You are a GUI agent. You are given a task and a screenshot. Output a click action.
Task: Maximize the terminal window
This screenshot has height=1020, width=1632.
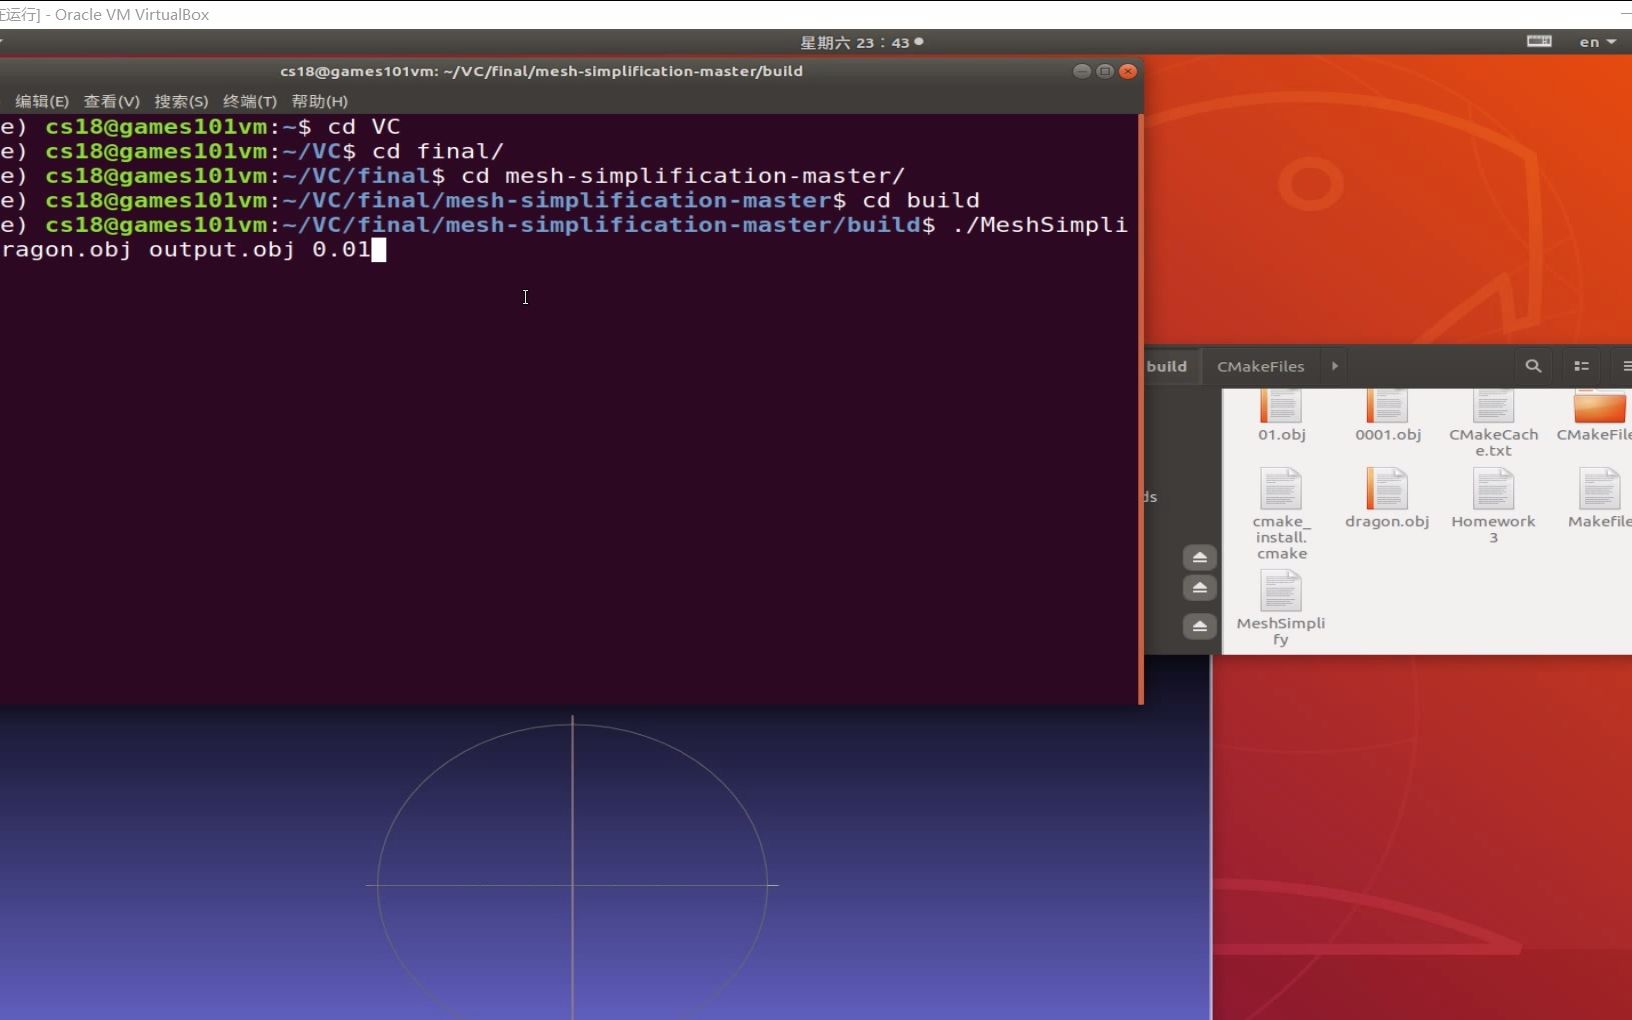[1105, 71]
